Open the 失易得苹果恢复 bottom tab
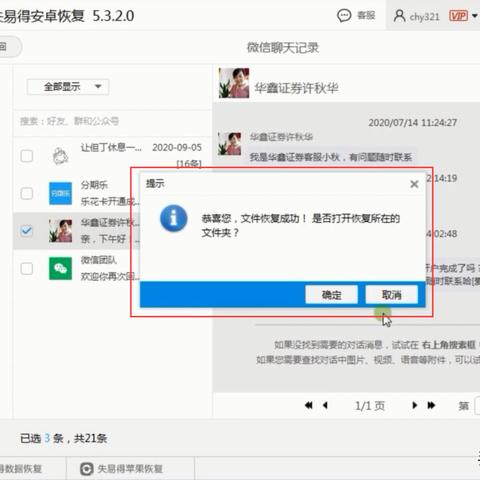480x480 pixels. coord(130,469)
